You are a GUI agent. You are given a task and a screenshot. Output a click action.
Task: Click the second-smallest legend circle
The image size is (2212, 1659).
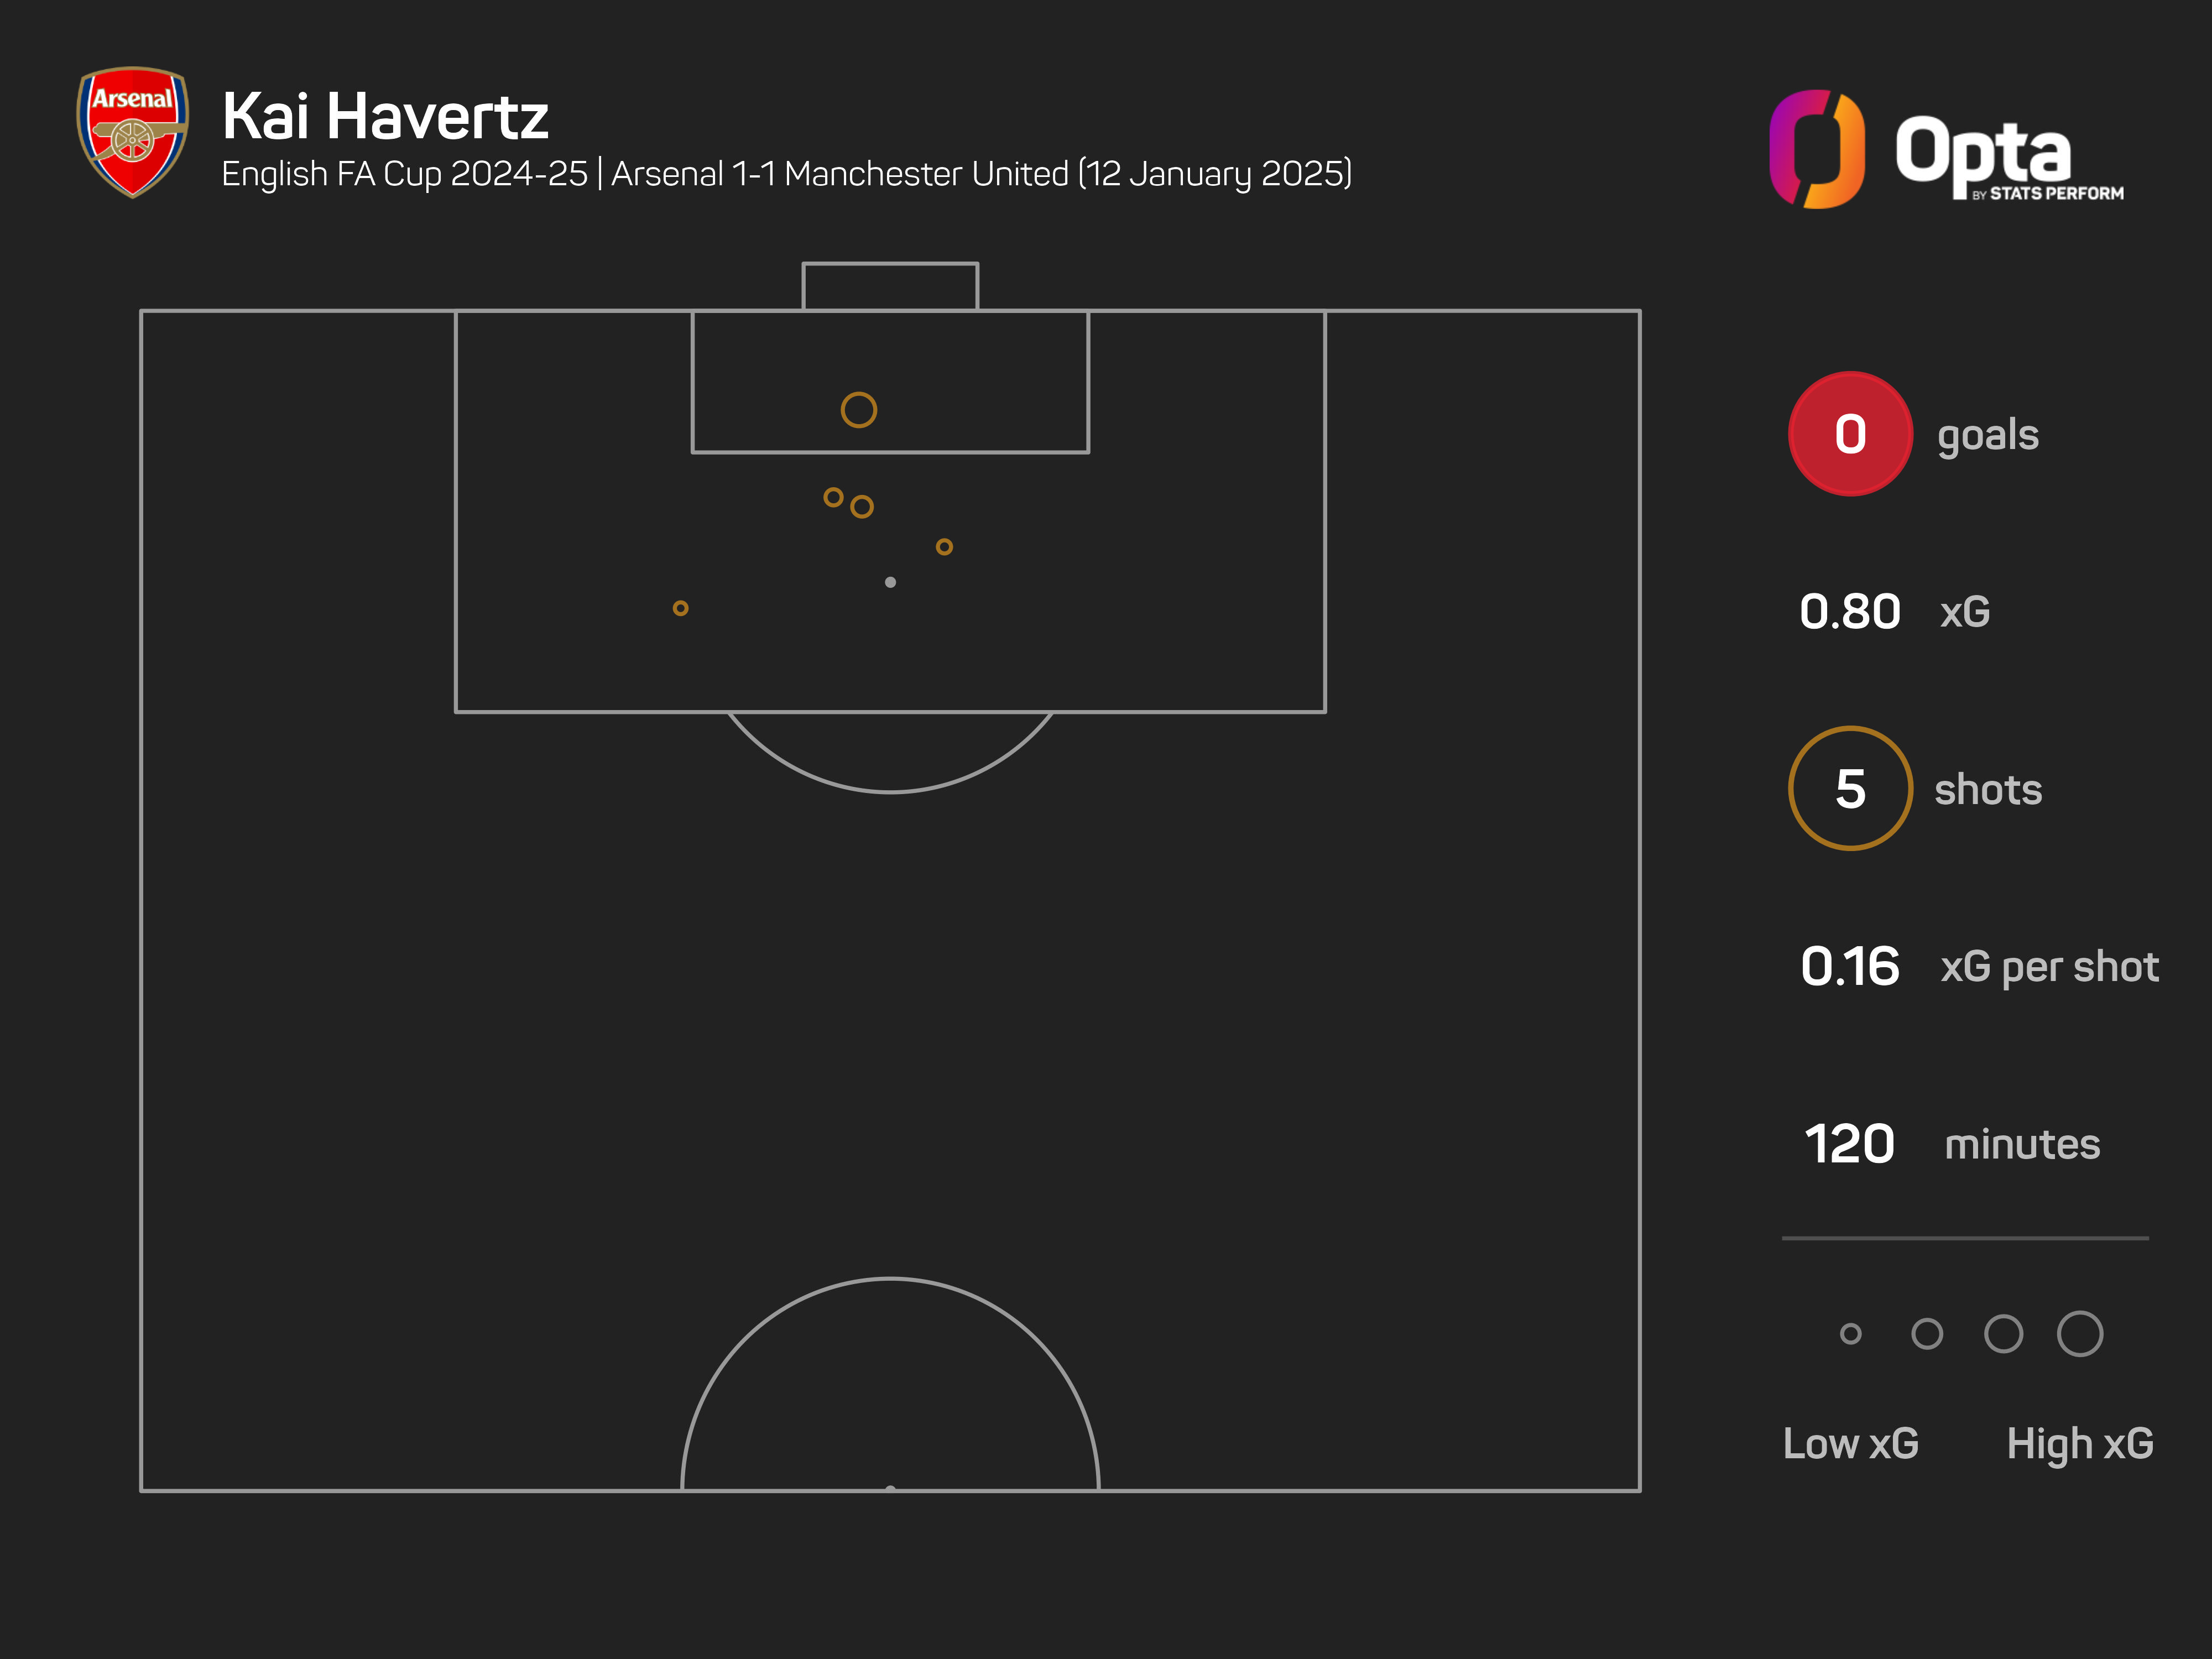(1927, 1334)
